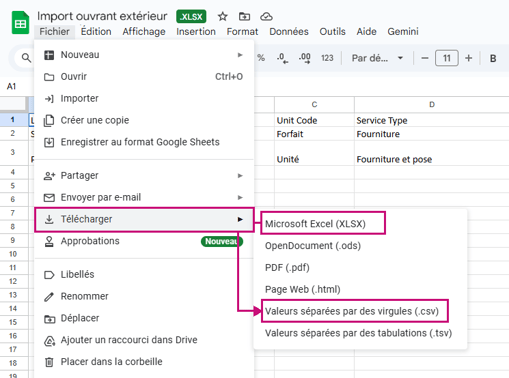This screenshot has width=509, height=378.
Task: Check the cloud document status icon
Action: (x=266, y=16)
